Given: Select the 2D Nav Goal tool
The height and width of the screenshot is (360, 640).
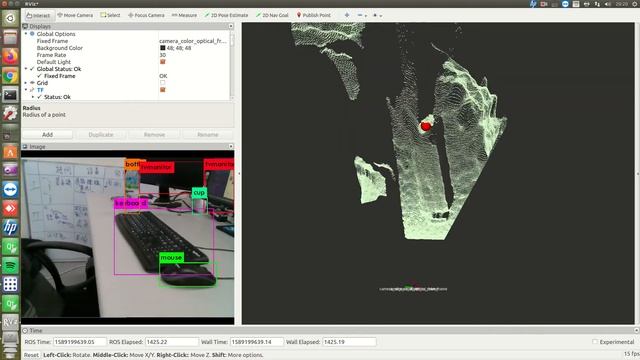Looking at the screenshot, I should tap(272, 15).
